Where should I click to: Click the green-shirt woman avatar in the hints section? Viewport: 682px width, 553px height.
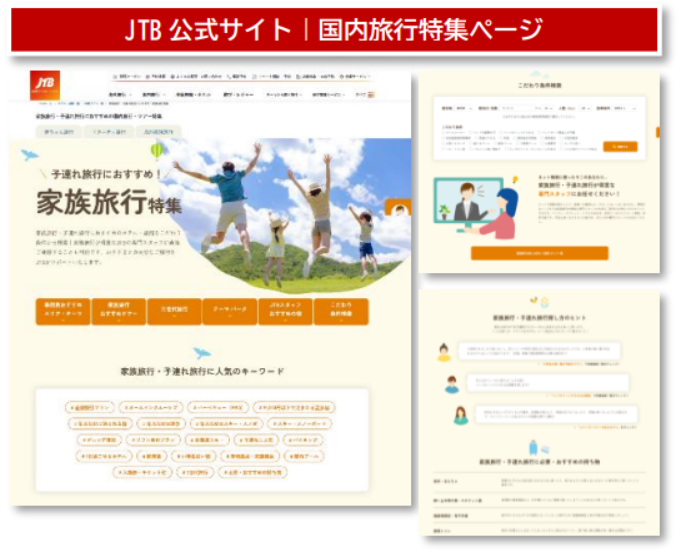(x=461, y=416)
